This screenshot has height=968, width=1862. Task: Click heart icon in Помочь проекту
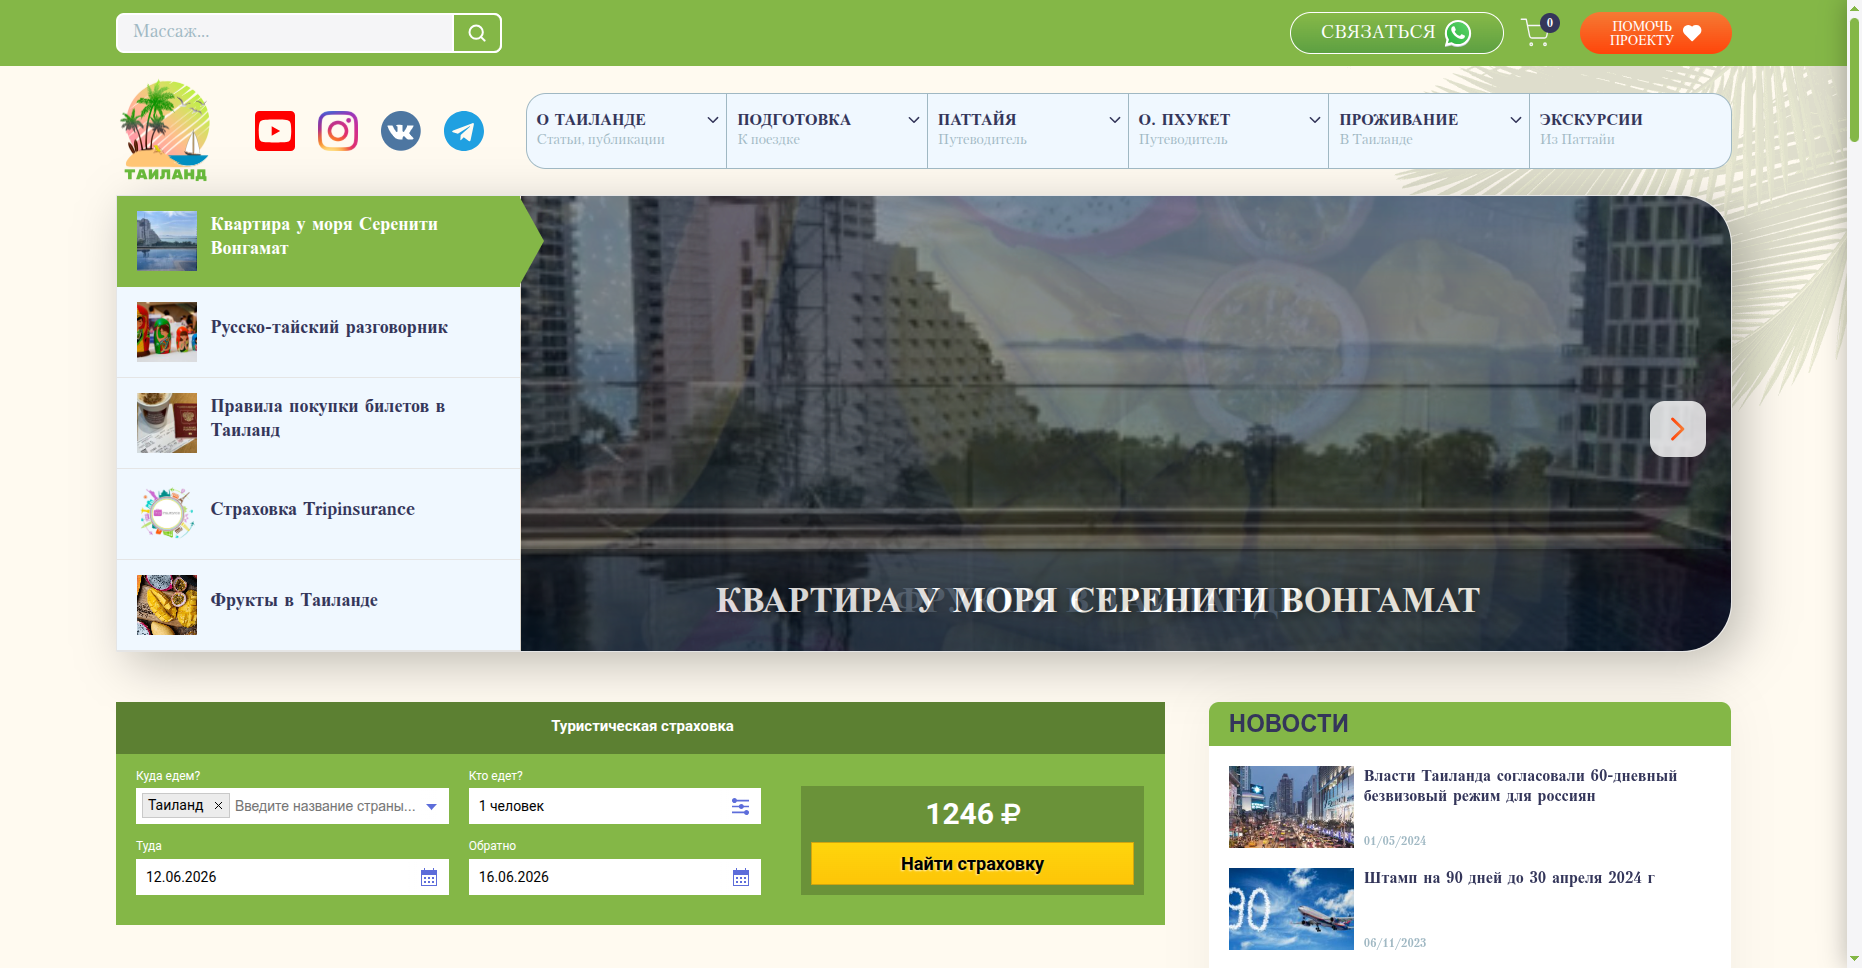1692,33
